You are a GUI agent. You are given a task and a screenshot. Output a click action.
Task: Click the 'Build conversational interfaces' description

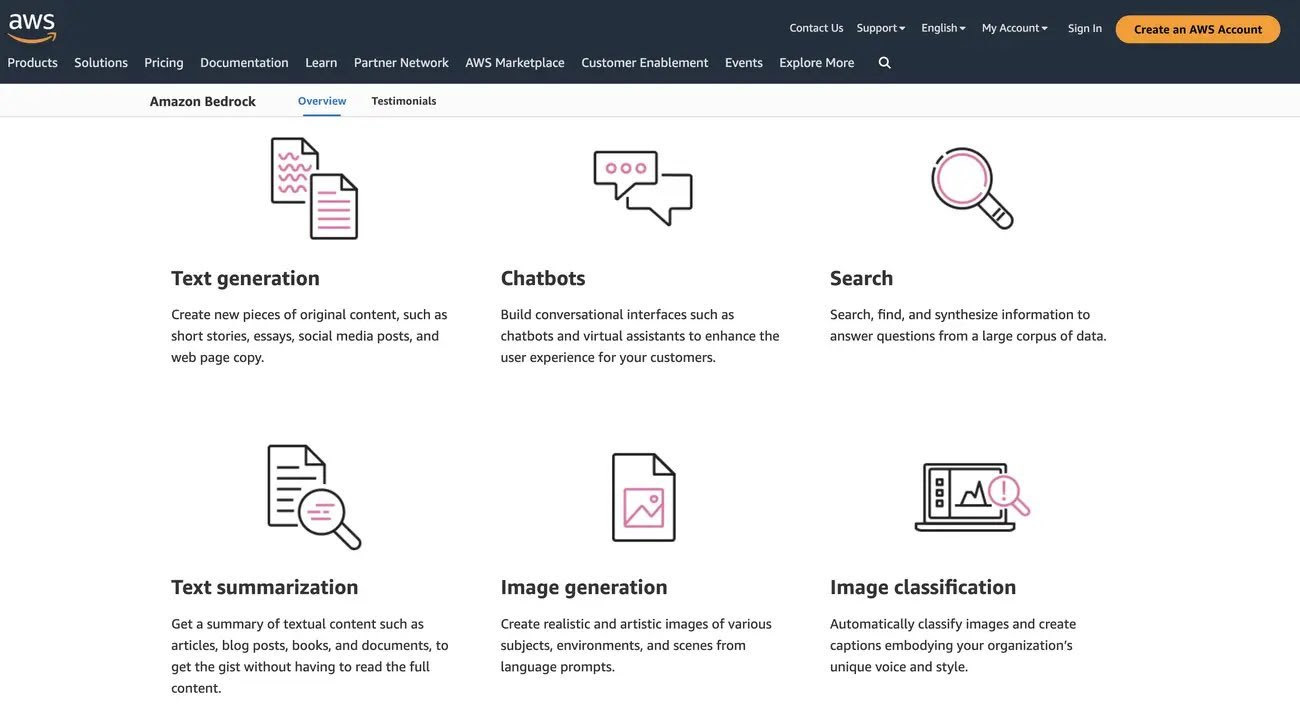coord(640,335)
